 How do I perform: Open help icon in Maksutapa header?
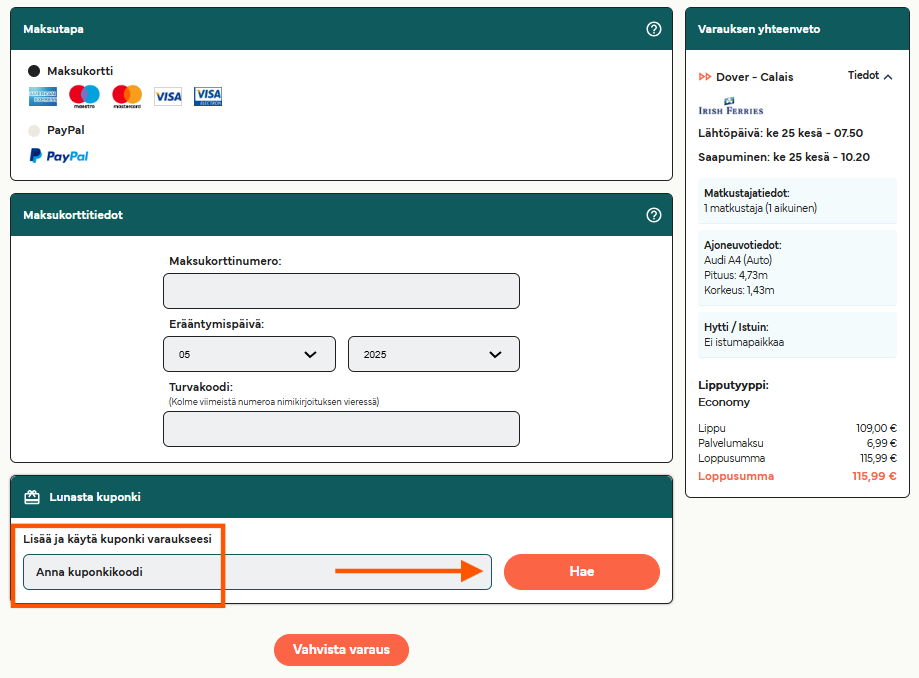(654, 29)
